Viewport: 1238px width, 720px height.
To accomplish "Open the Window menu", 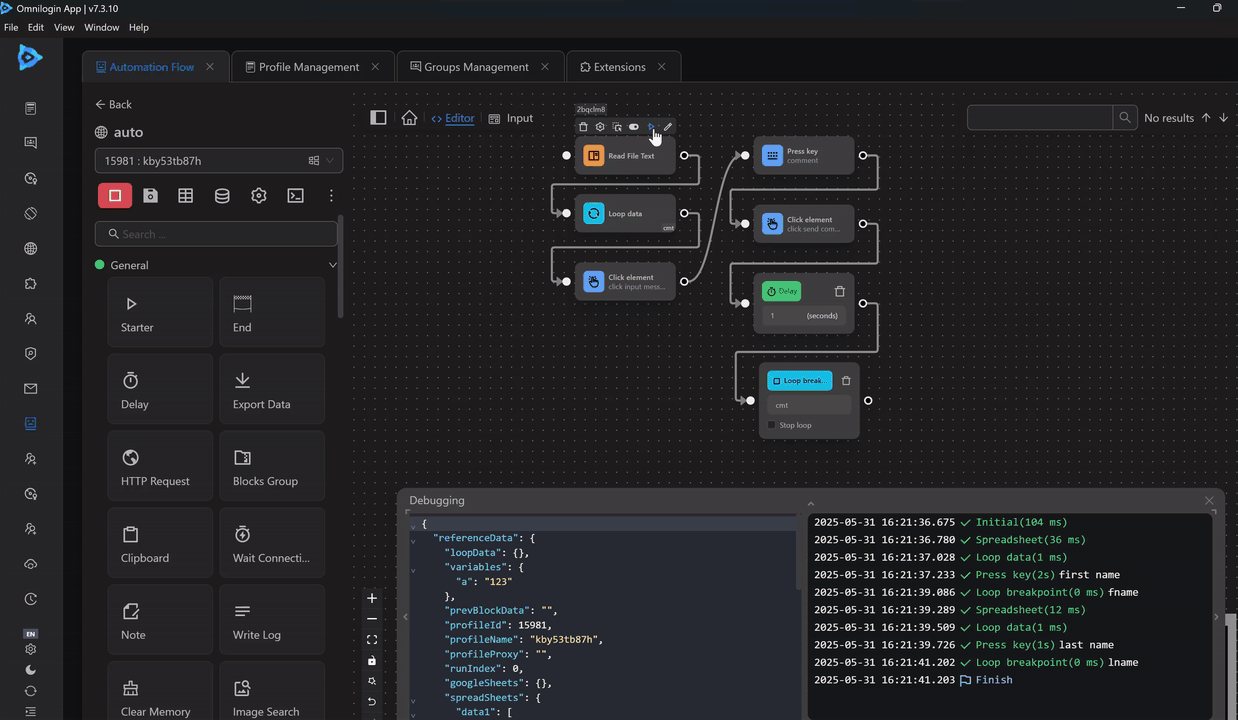I will (101, 27).
